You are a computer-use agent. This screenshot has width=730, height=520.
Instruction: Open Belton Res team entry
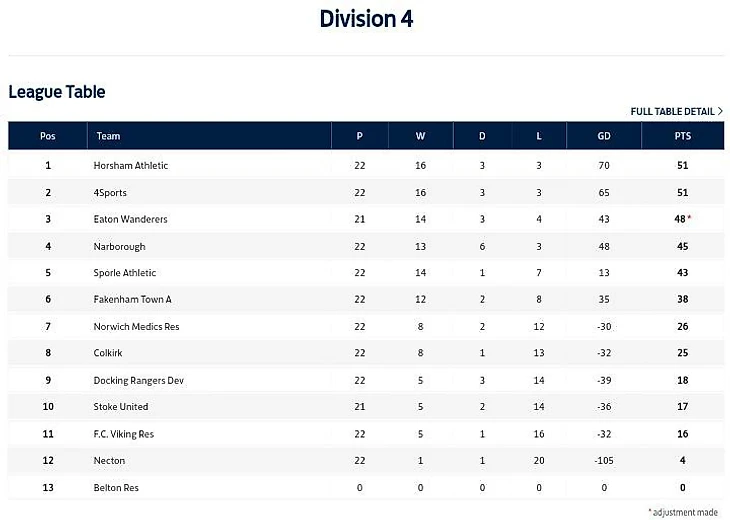coord(116,487)
